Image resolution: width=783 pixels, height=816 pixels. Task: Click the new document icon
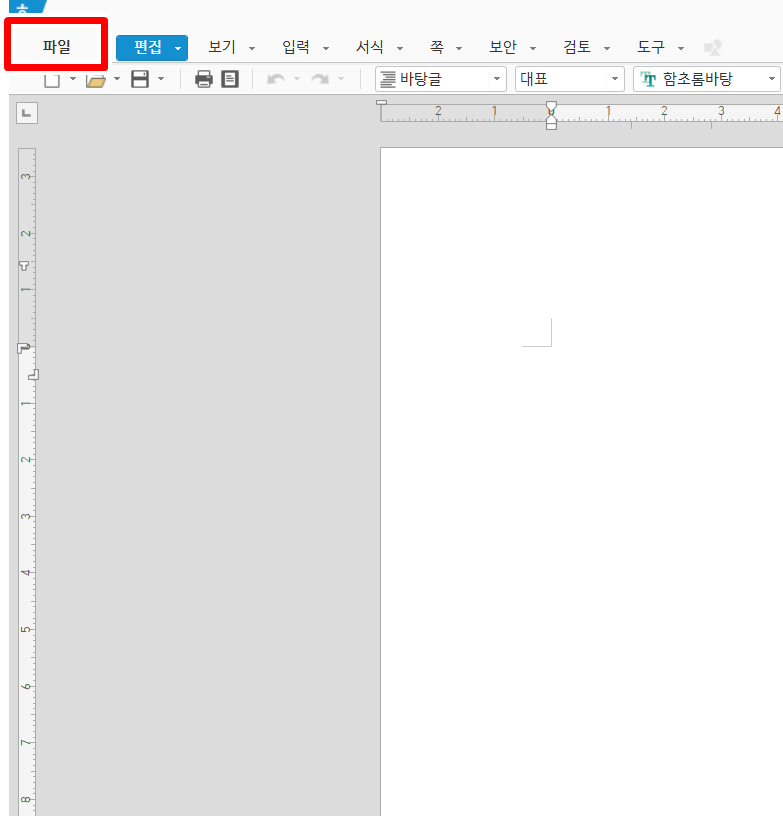(x=52, y=80)
